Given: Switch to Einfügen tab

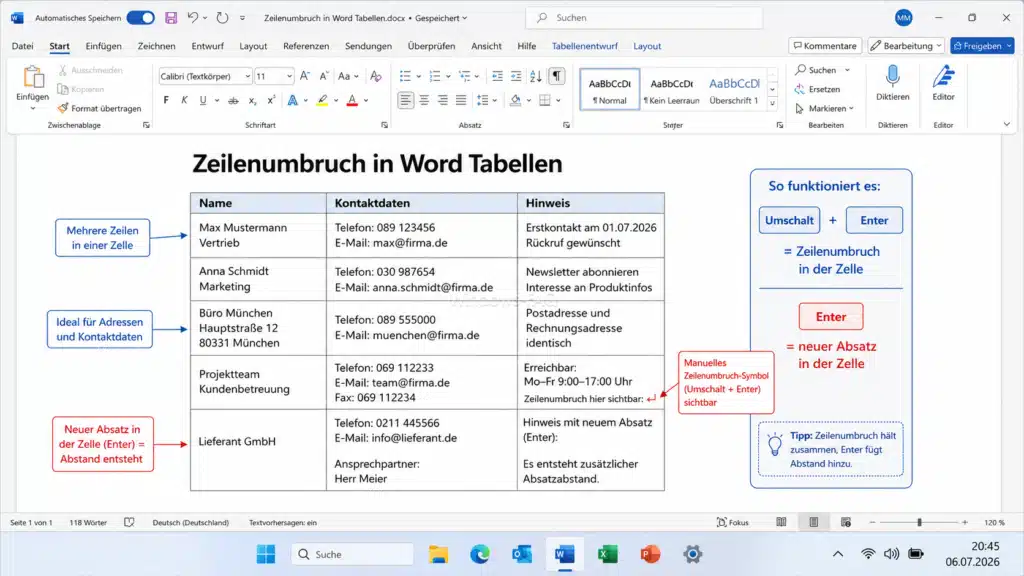Looking at the screenshot, I should pyautogui.click(x=103, y=46).
